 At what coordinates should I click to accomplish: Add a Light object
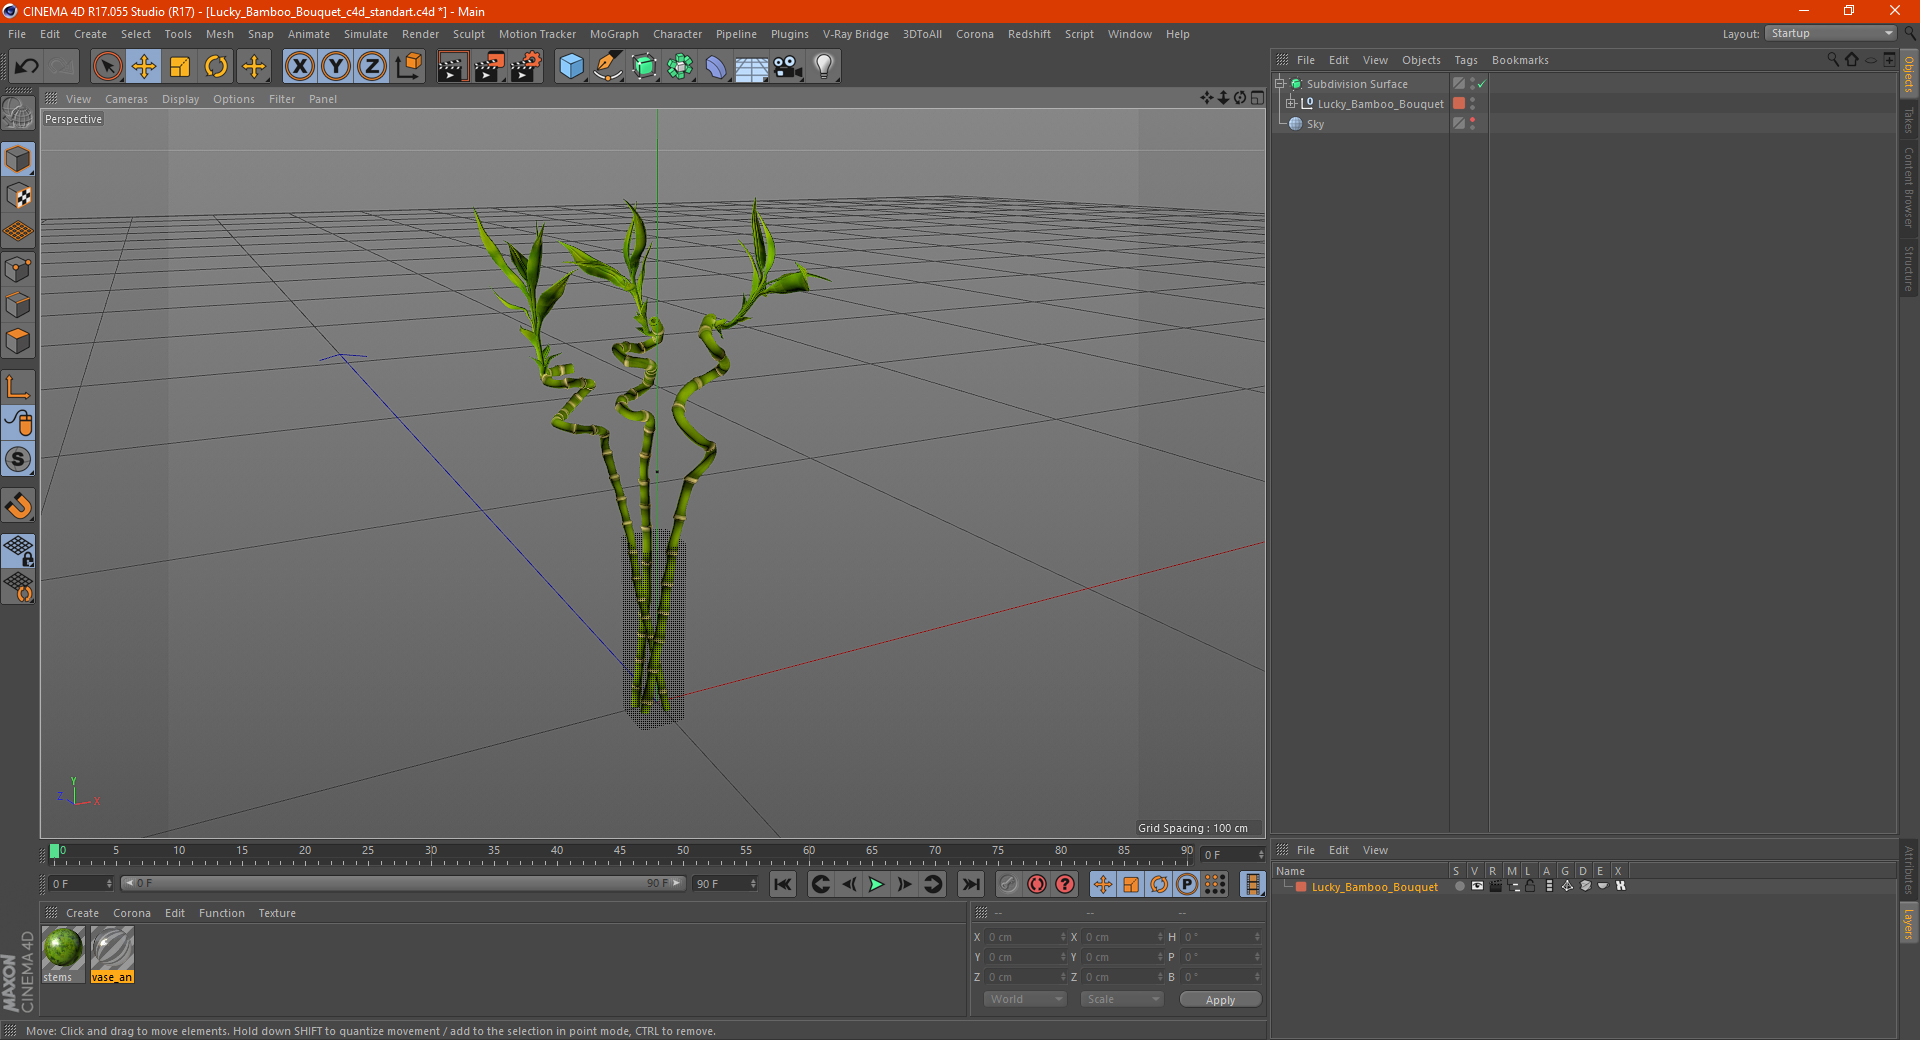pos(824,67)
